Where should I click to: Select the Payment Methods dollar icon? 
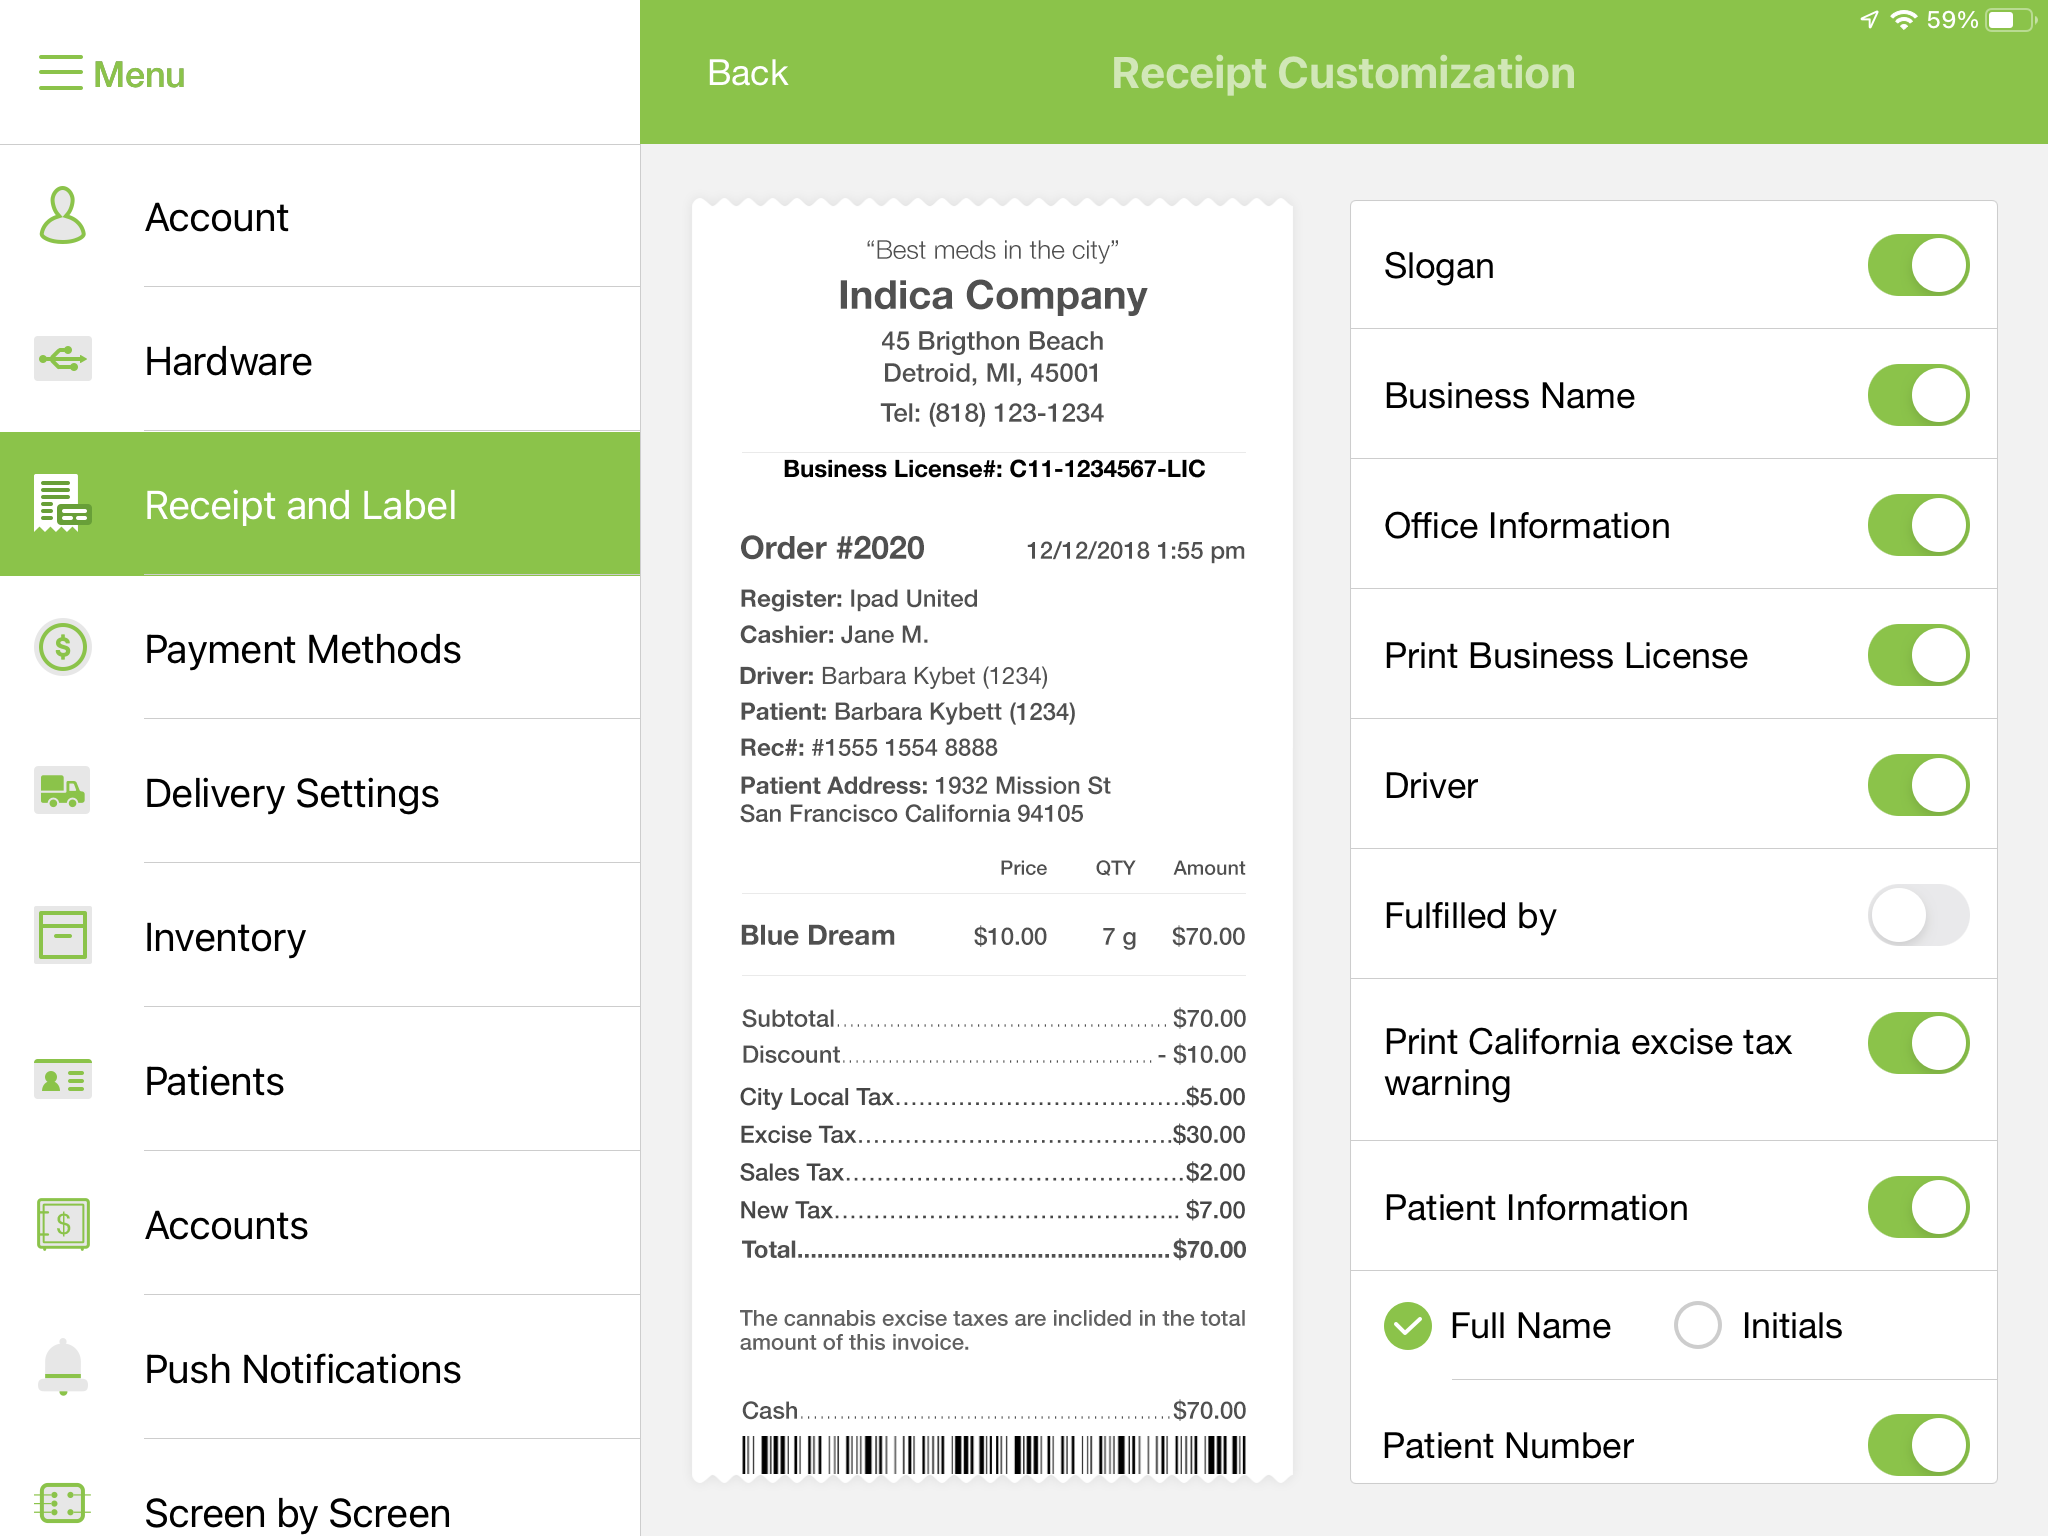point(62,649)
